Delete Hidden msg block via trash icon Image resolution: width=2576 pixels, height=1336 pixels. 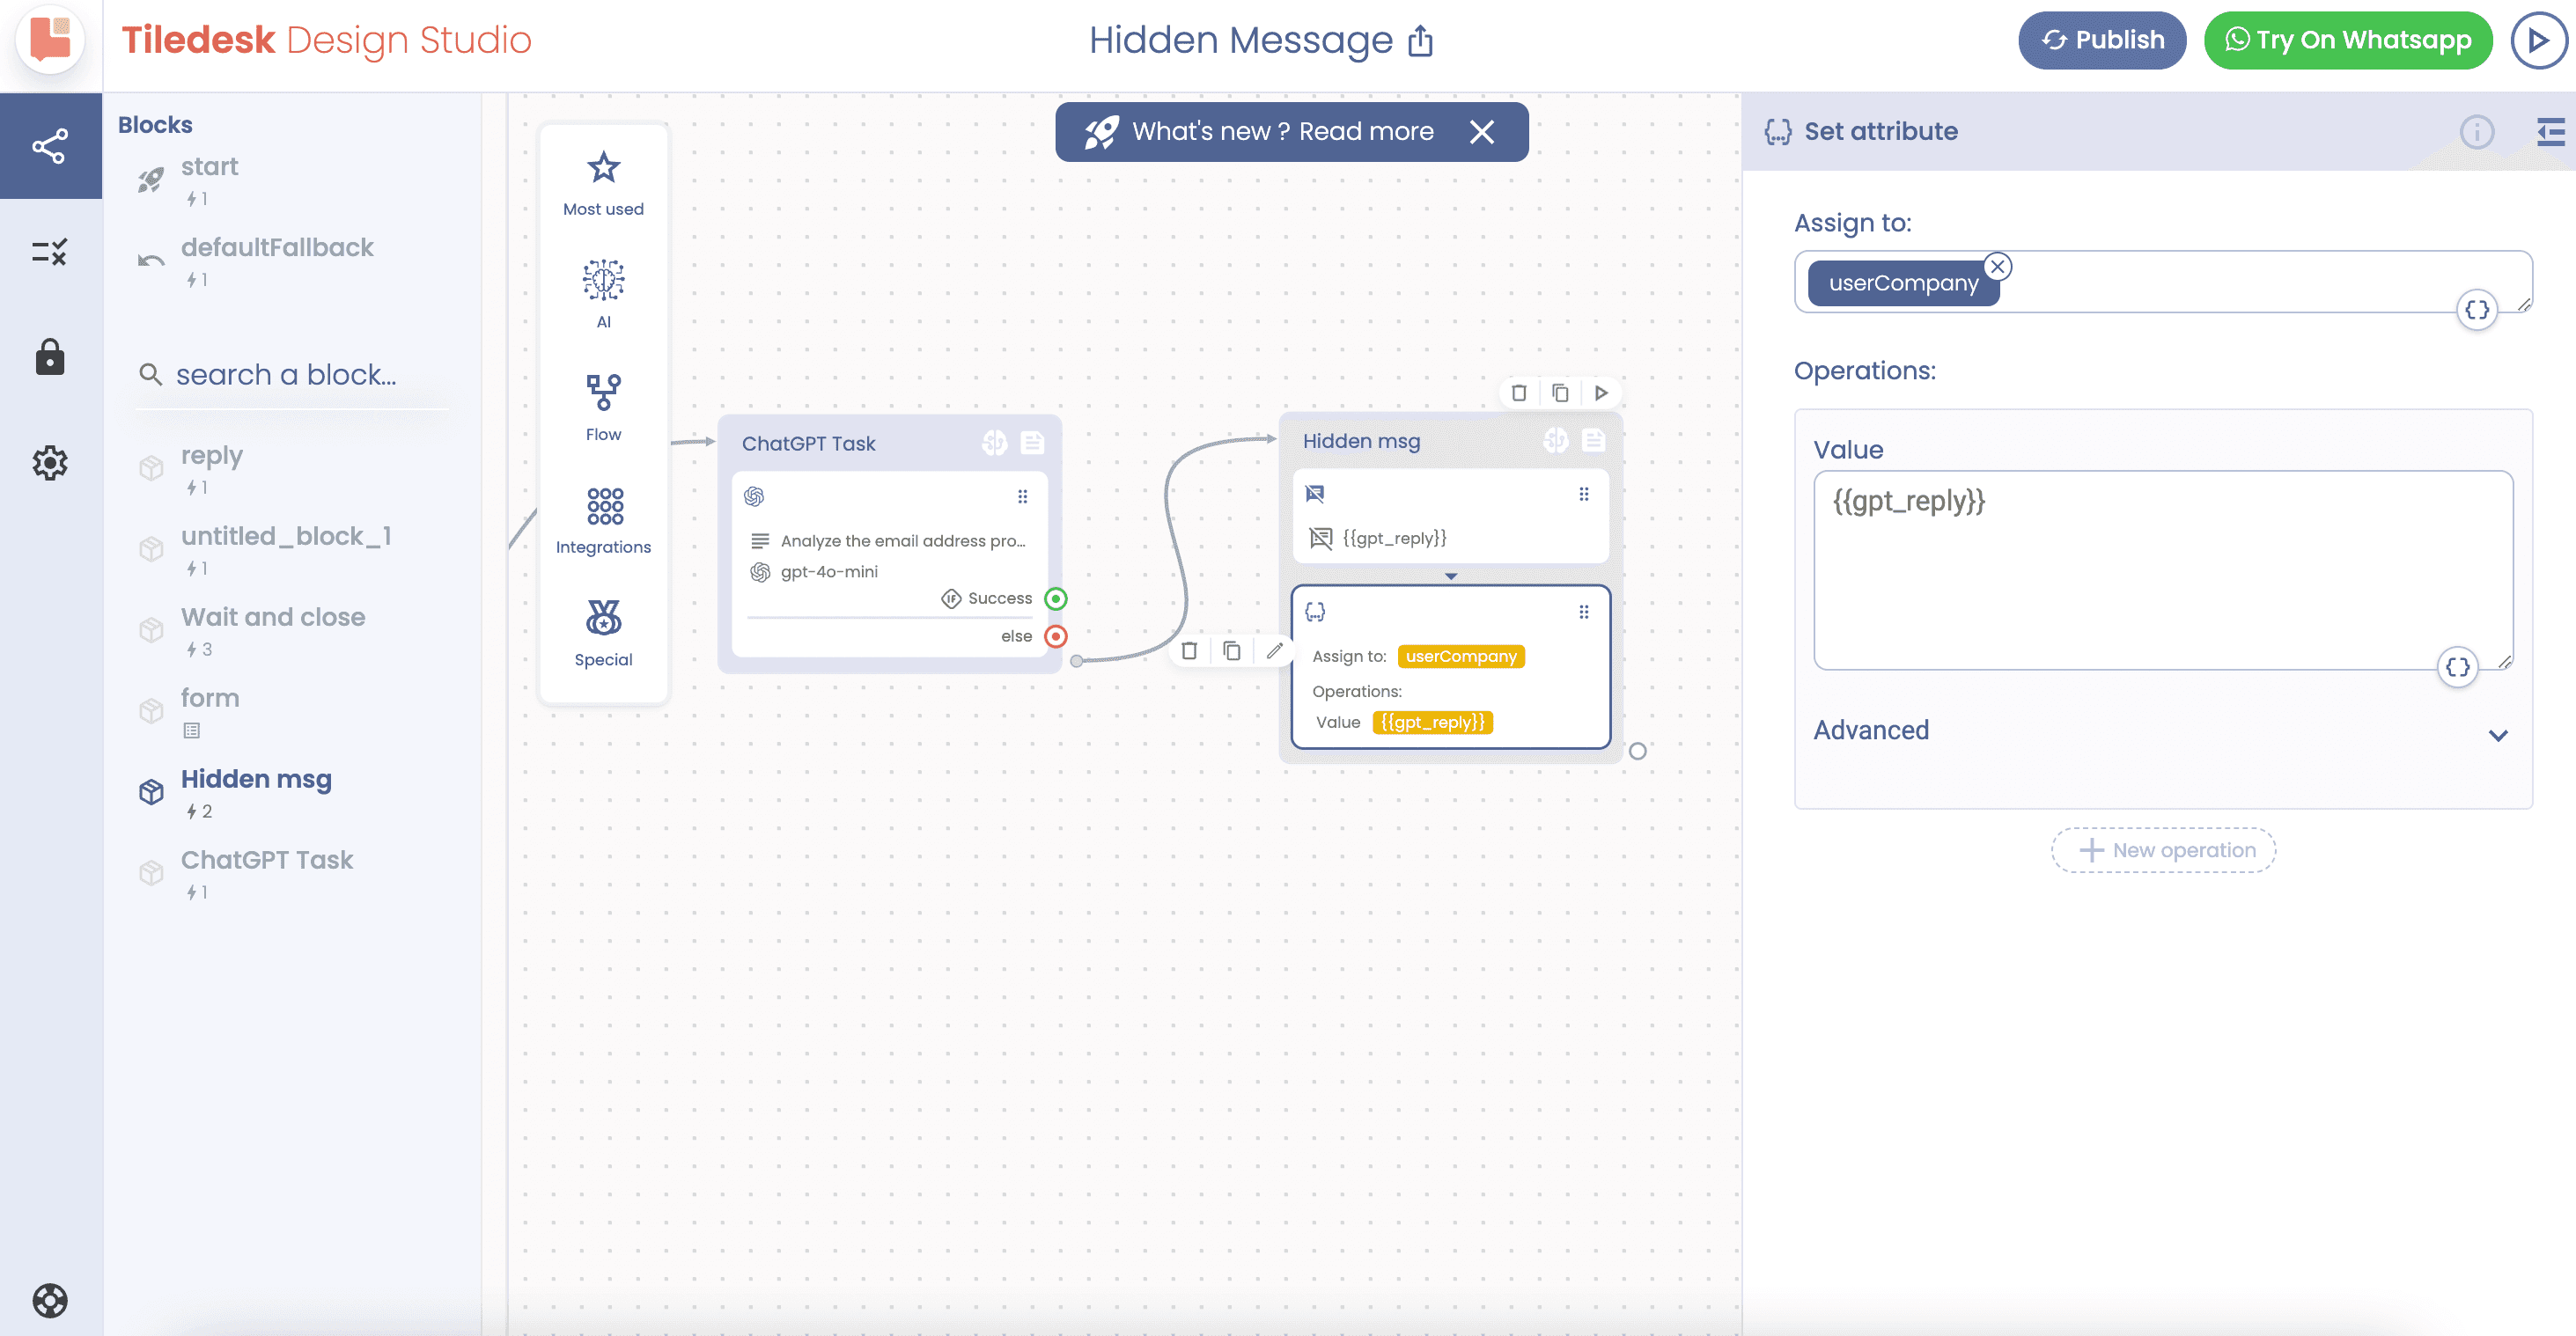click(1518, 393)
